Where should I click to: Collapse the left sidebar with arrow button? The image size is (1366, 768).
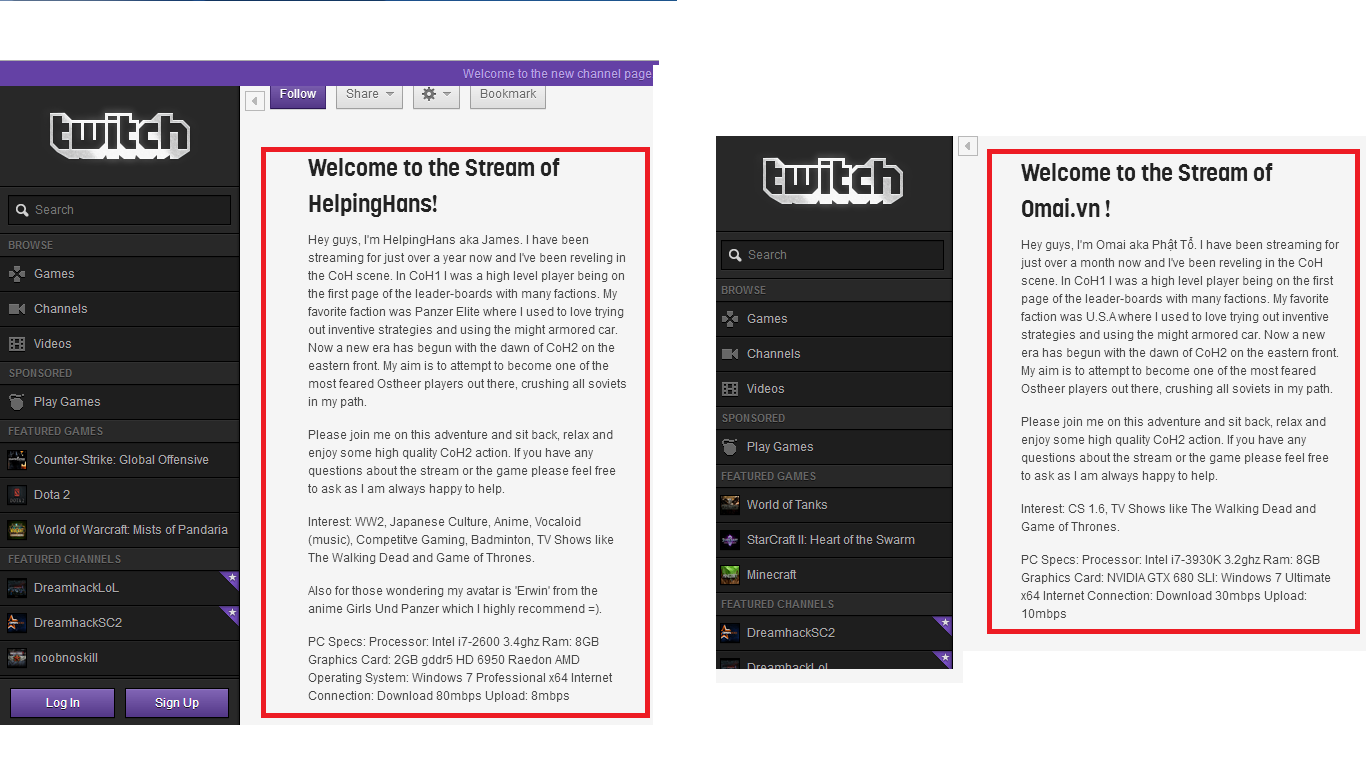click(255, 100)
